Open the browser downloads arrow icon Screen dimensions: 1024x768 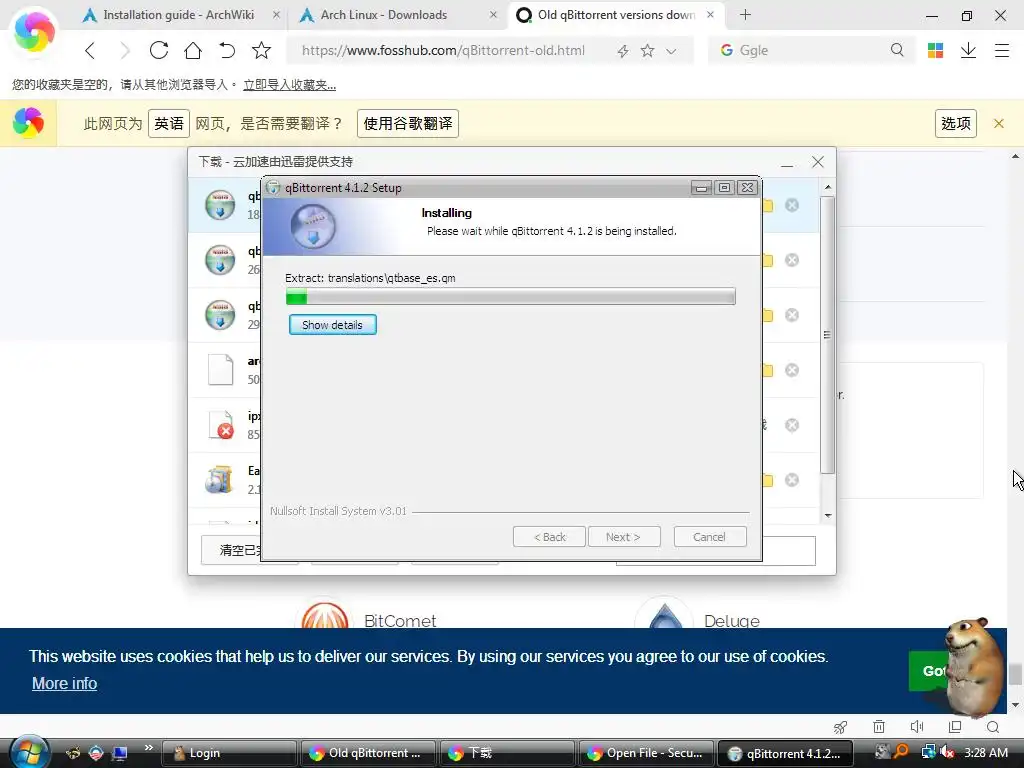pyautogui.click(x=968, y=50)
